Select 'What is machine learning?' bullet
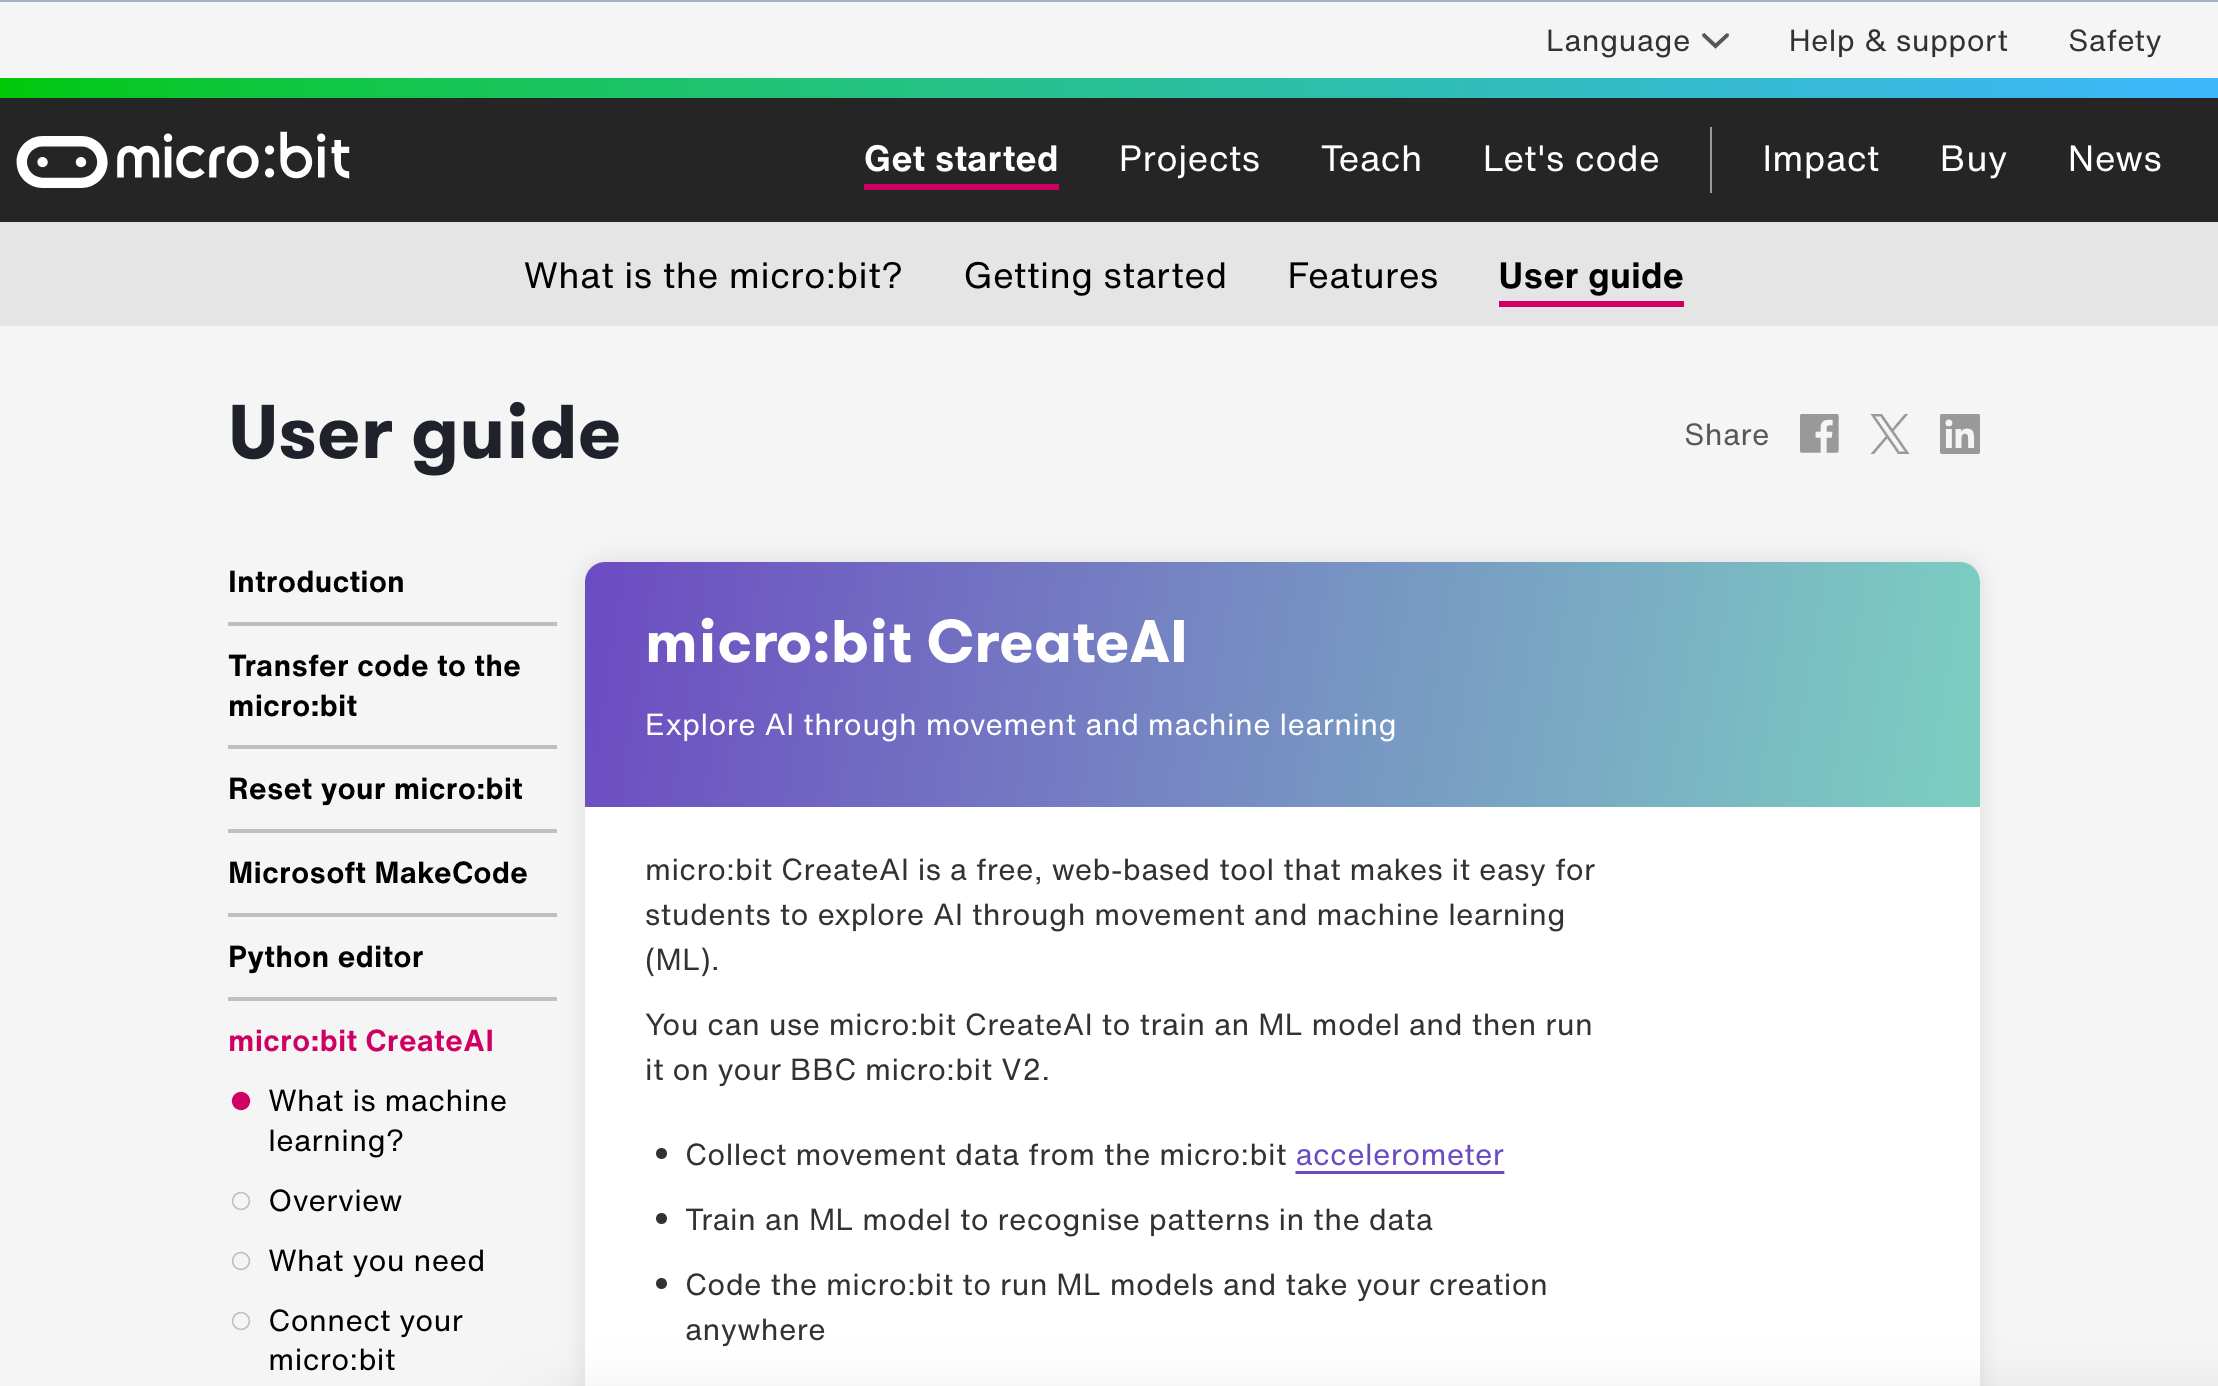 pyautogui.click(x=241, y=1101)
